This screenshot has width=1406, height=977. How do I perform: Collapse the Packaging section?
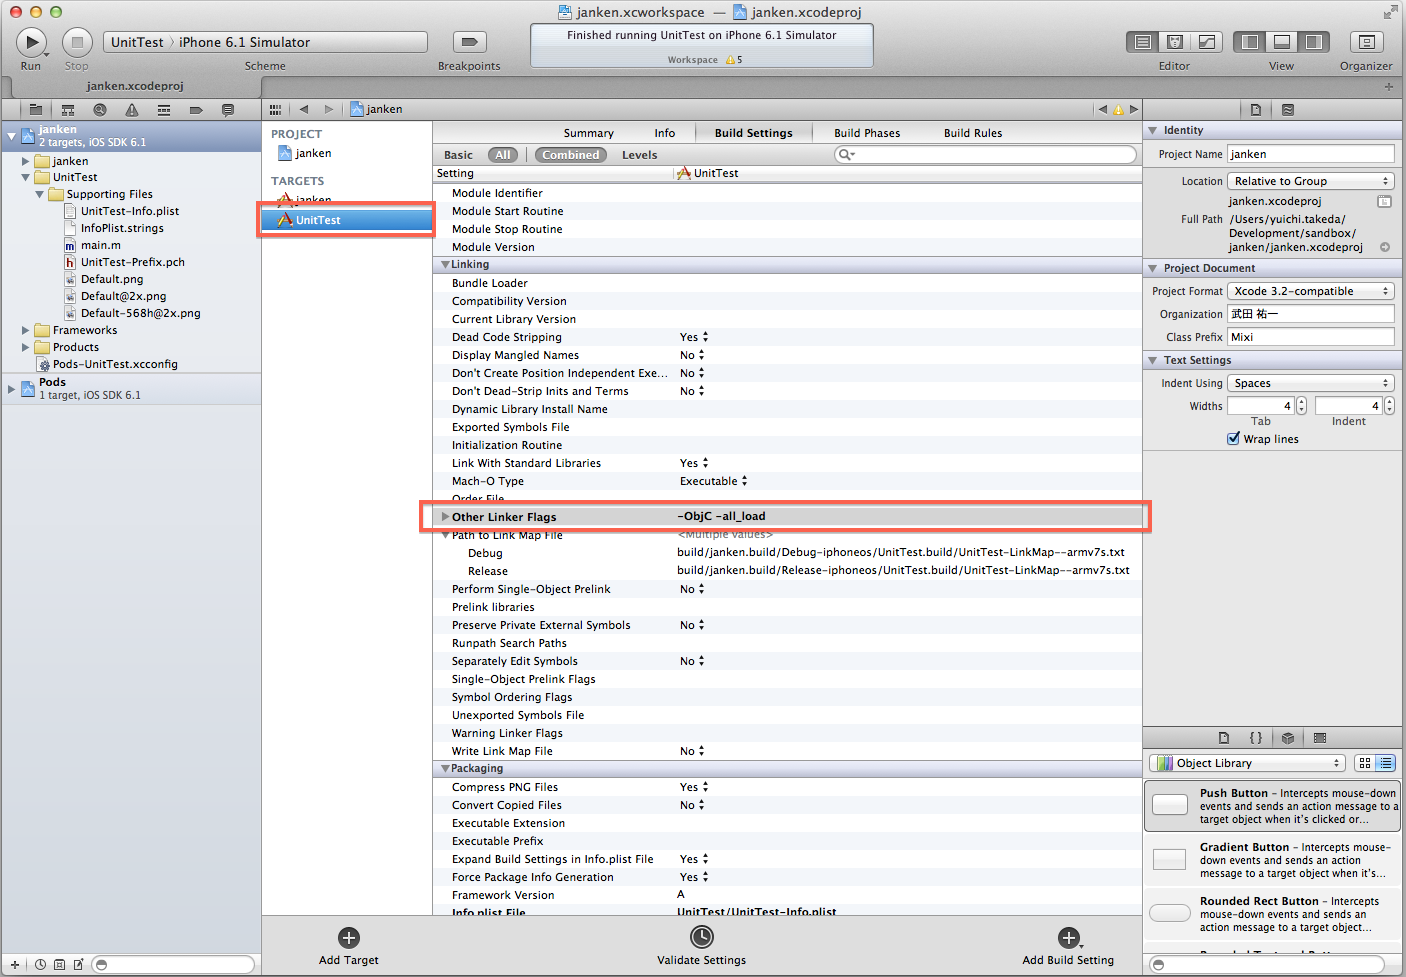pos(445,769)
